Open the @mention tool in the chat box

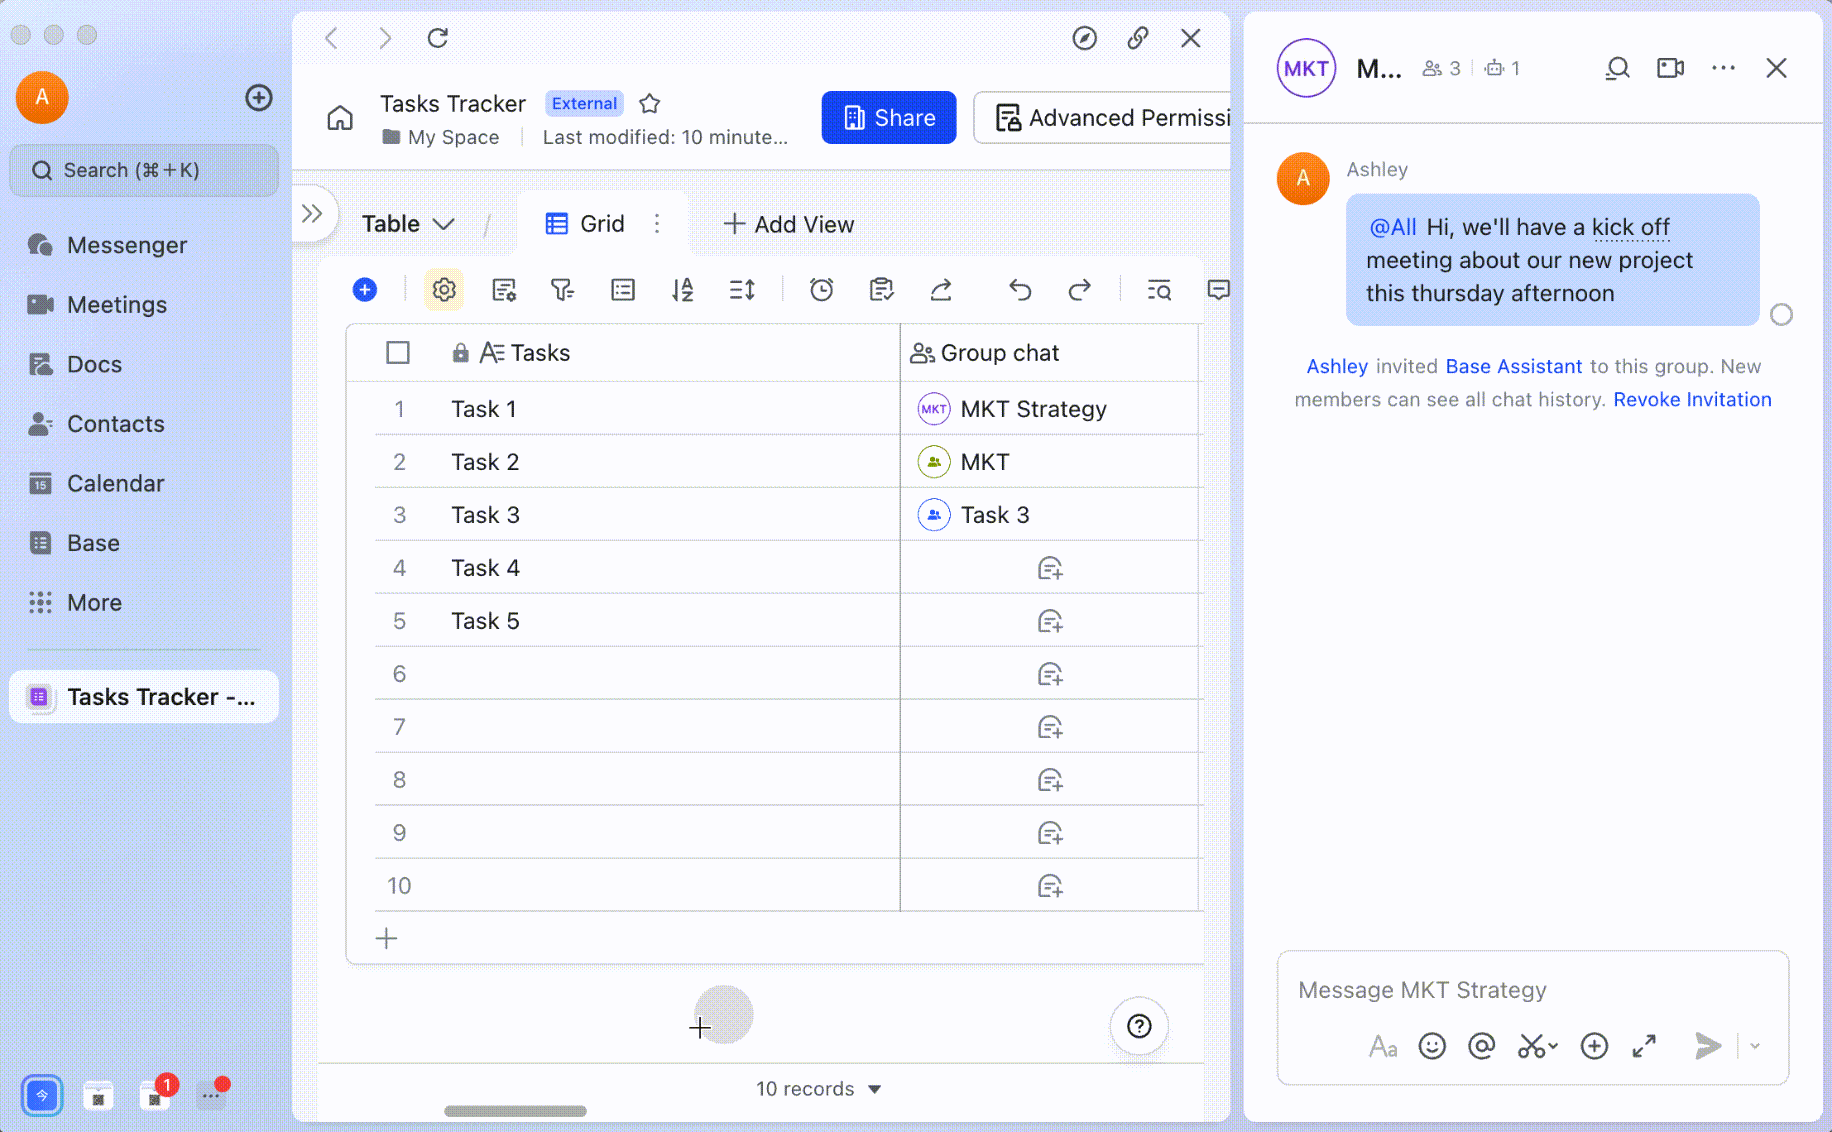click(1482, 1046)
